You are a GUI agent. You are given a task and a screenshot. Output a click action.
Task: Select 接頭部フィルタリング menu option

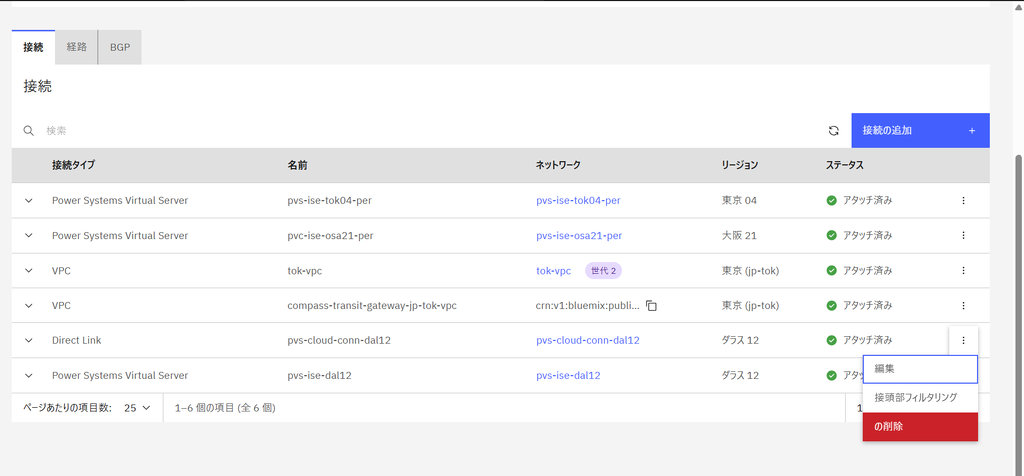coord(920,397)
